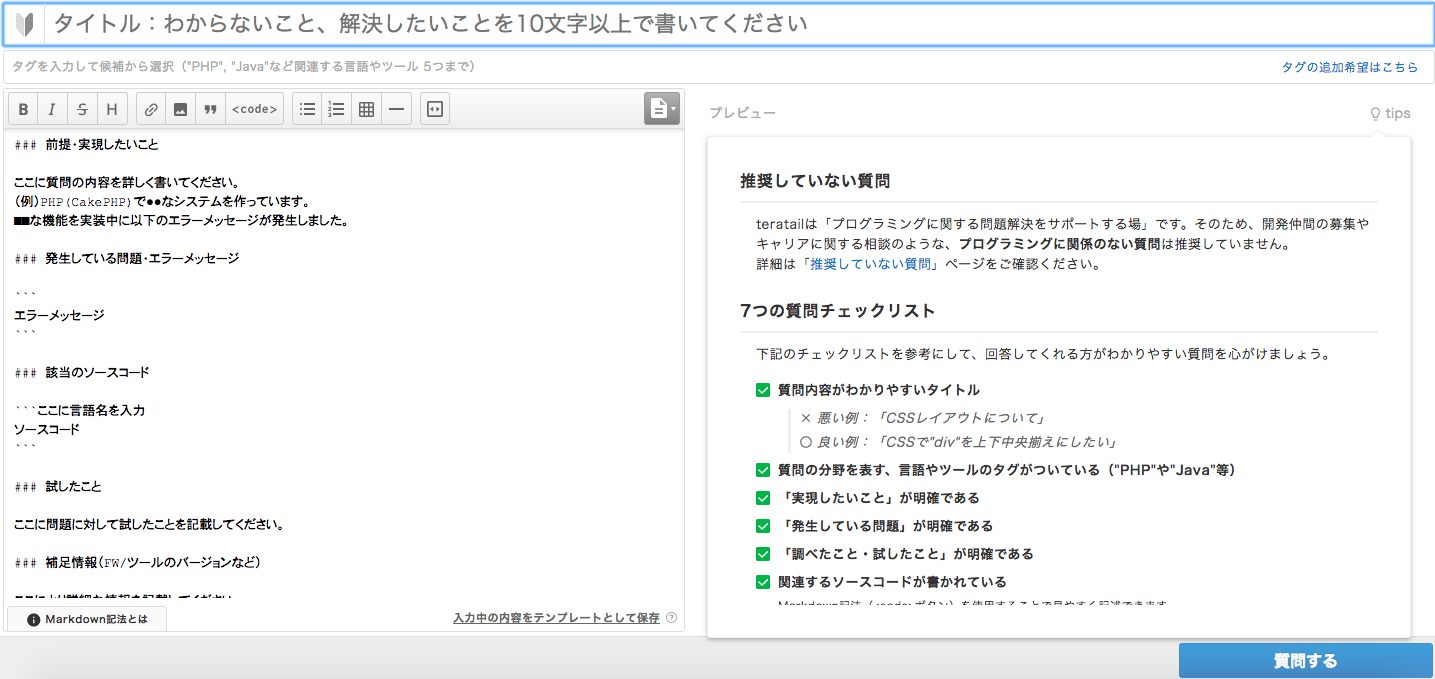Insert an image using the picture icon

click(x=180, y=110)
